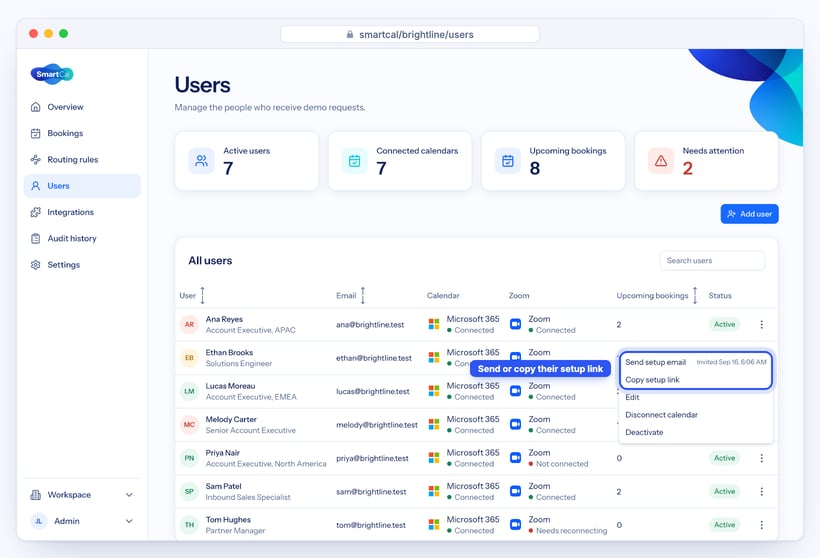
Task: Open Settings from the sidebar
Action: coord(82,265)
